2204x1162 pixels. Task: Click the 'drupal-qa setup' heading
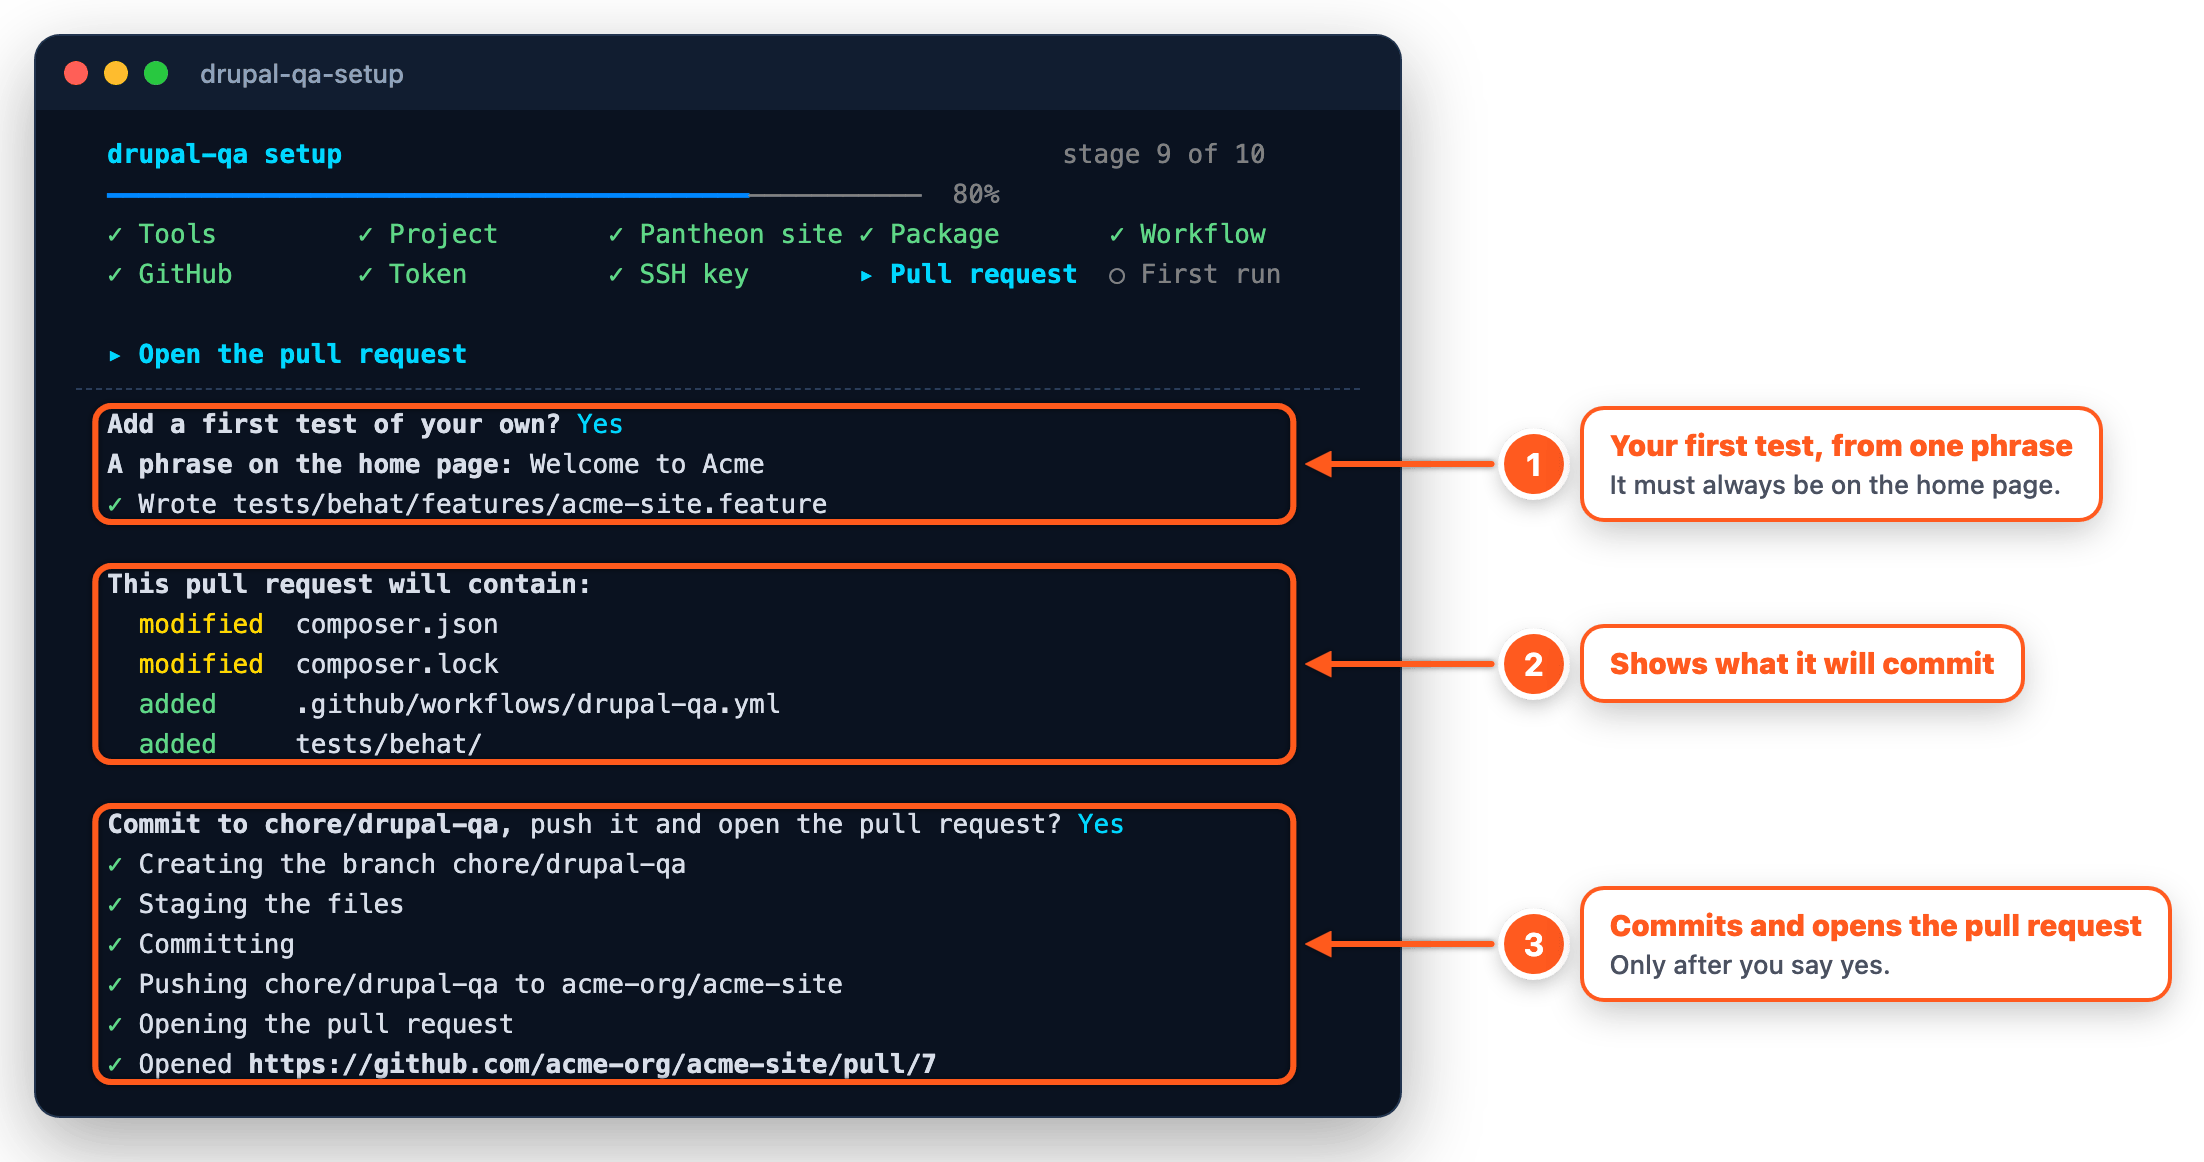(x=224, y=154)
